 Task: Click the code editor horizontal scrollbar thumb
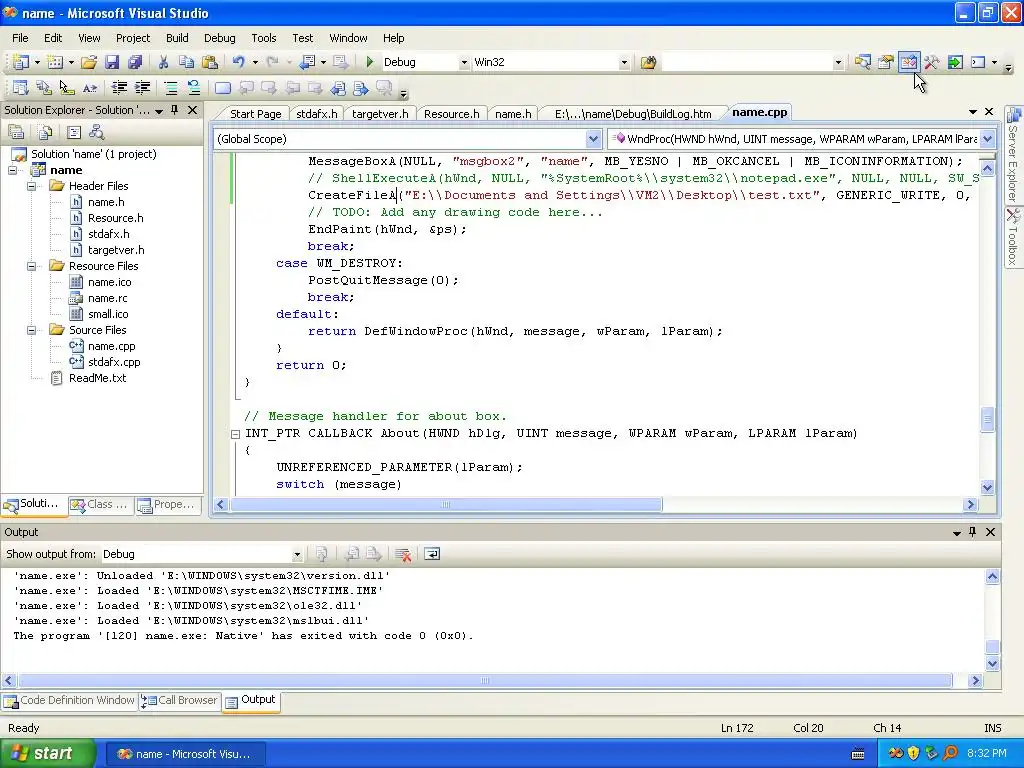point(446,504)
